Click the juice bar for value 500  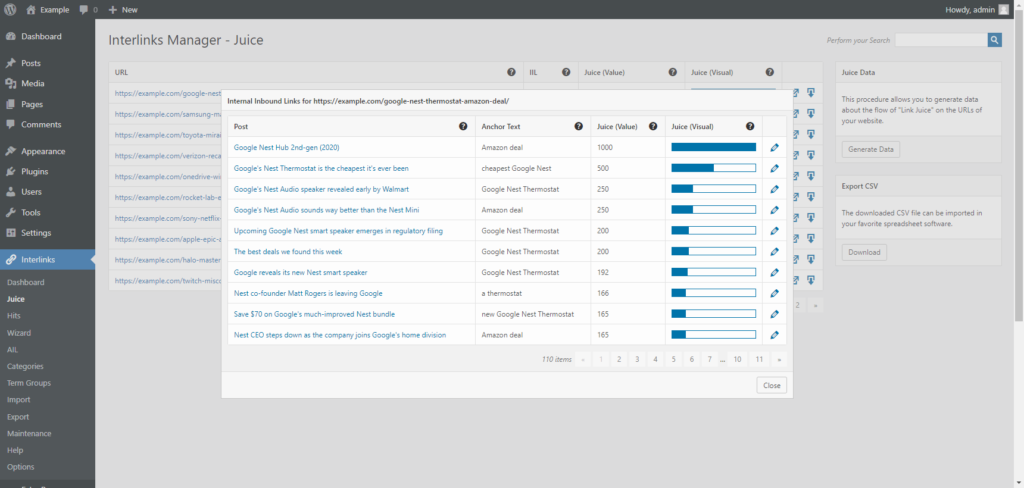[714, 169]
